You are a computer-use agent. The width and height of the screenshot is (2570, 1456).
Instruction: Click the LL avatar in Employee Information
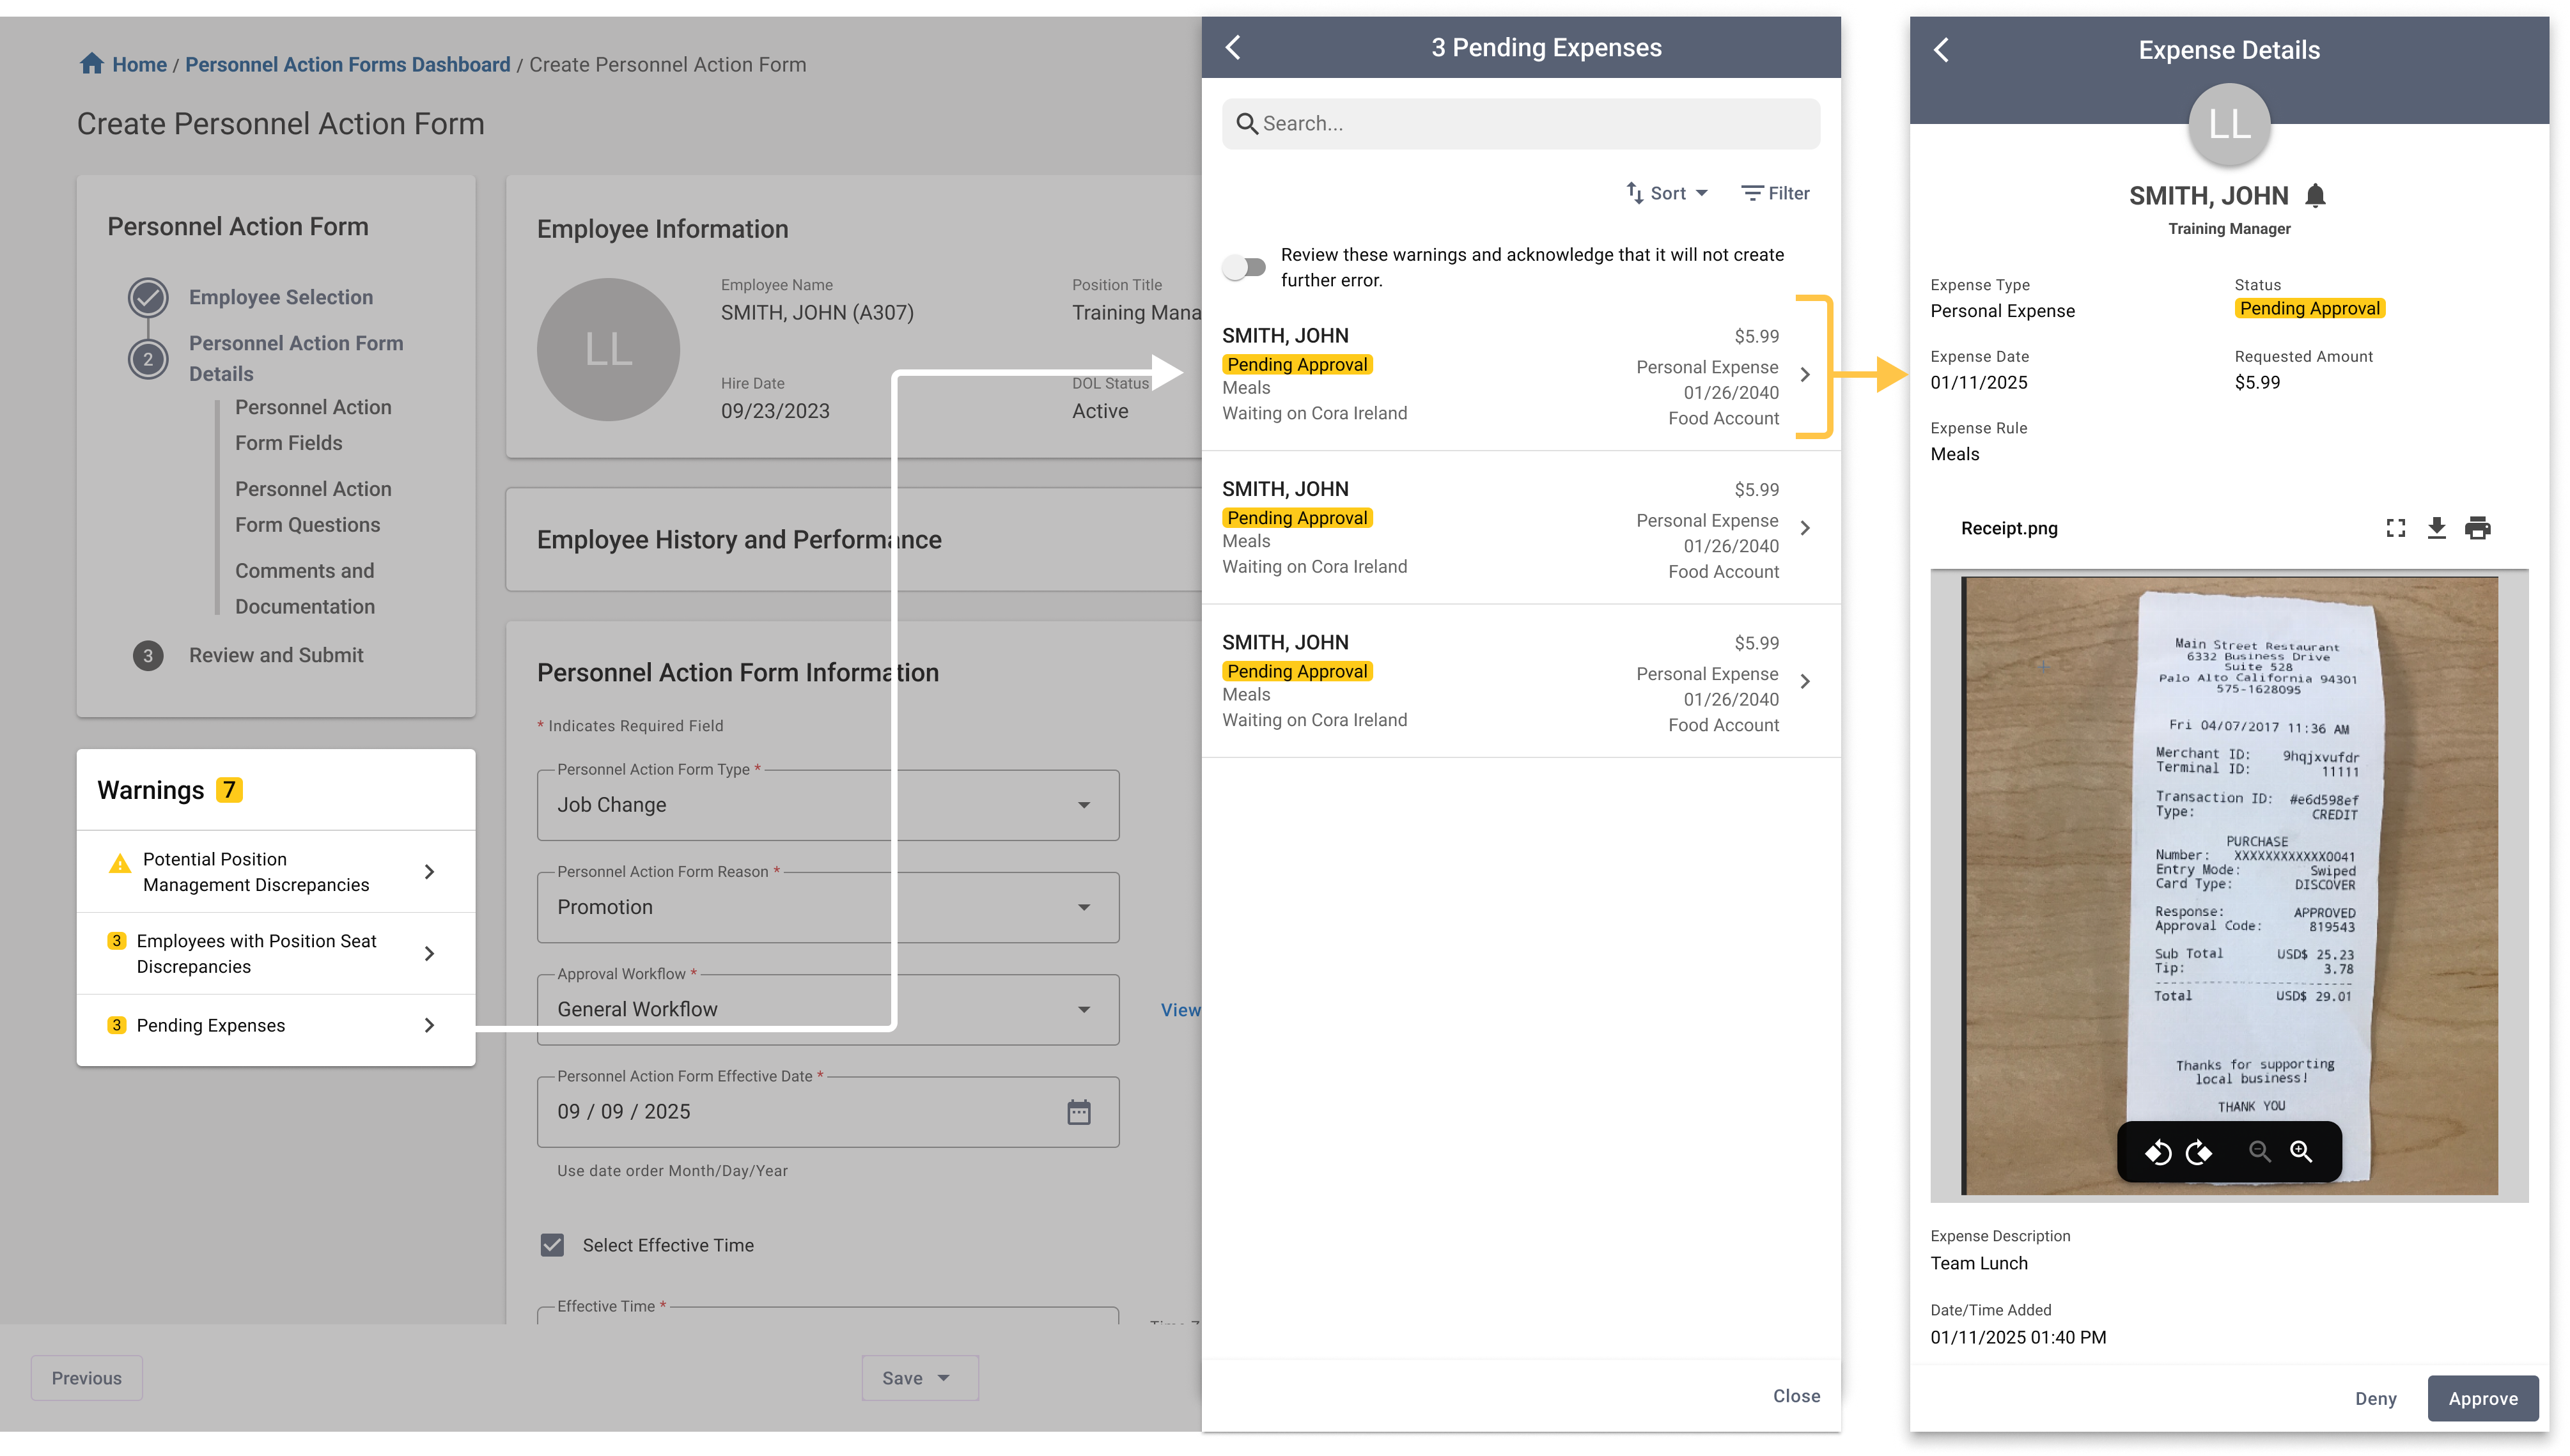(x=608, y=349)
